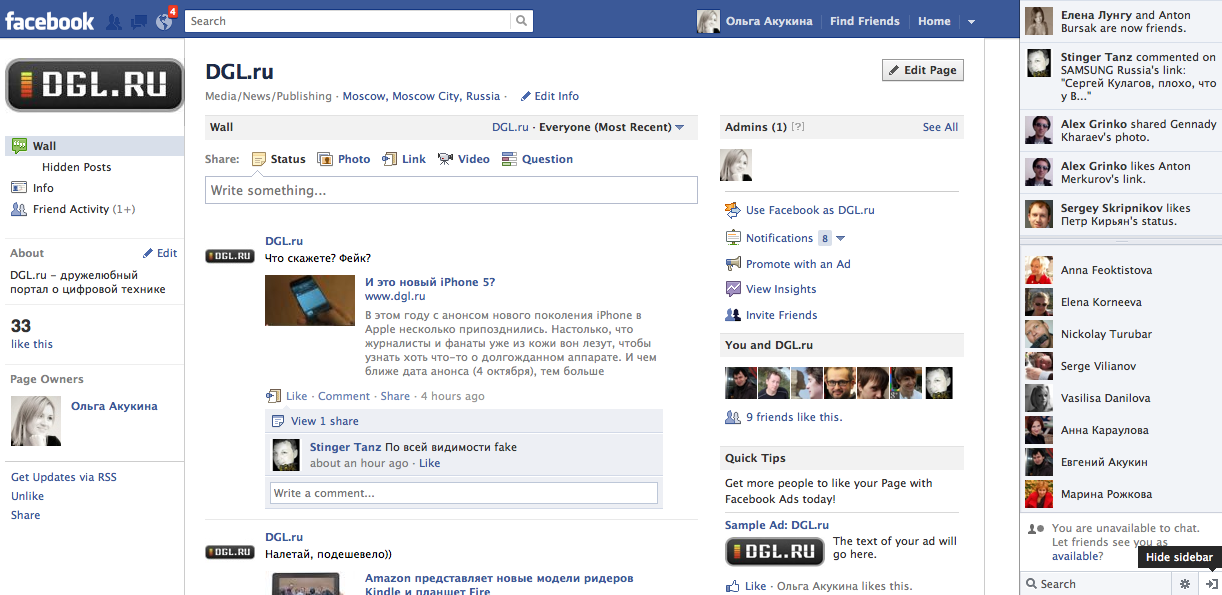Click the Hide sidebar arrow icon
This screenshot has height=595, width=1222.
click(x=1210, y=584)
